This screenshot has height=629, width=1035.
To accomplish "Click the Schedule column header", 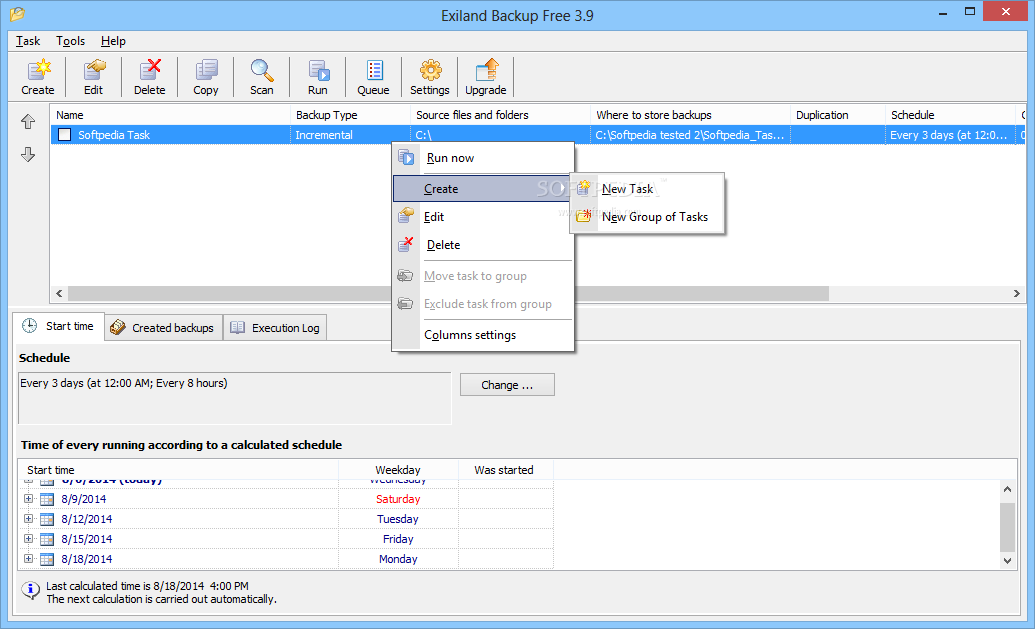I will click(x=951, y=115).
